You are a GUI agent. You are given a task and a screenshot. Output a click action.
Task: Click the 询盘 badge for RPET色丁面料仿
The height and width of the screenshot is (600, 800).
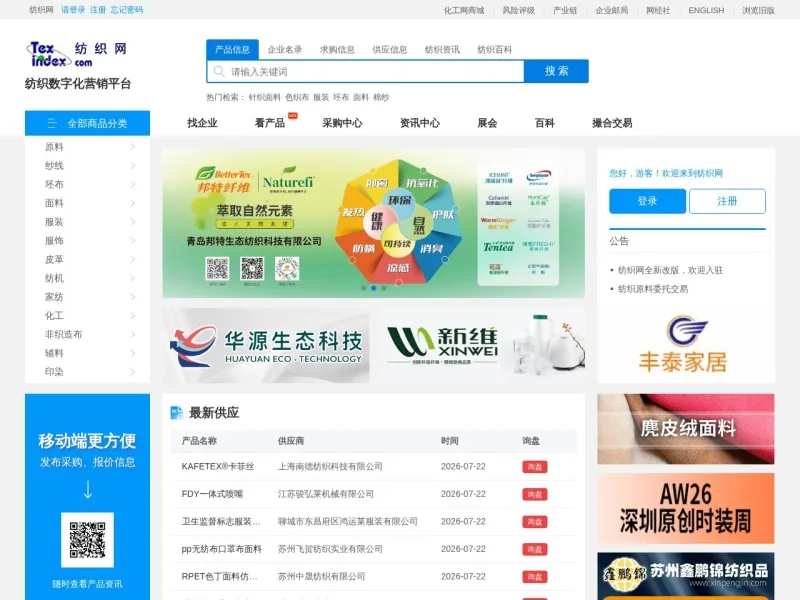535,577
